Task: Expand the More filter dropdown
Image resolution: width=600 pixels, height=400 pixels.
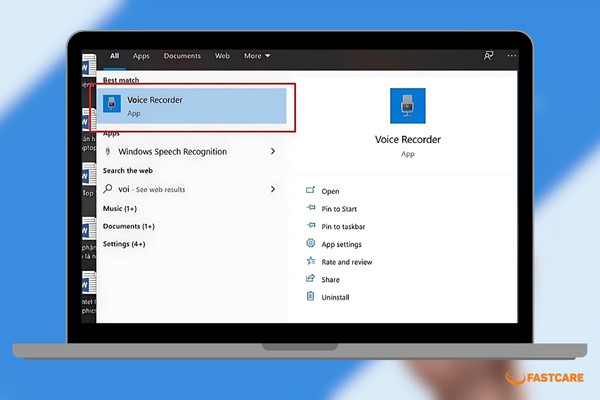Action: 257,56
